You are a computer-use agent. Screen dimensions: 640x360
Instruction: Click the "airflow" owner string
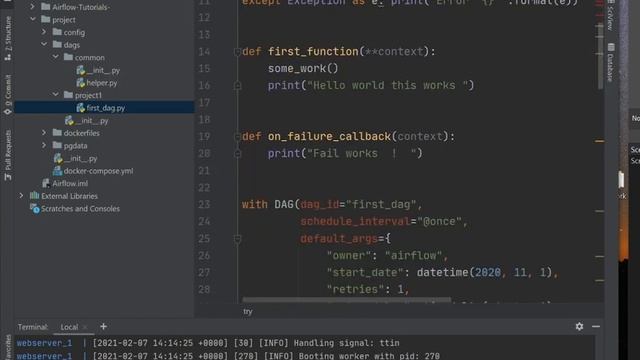coord(414,256)
